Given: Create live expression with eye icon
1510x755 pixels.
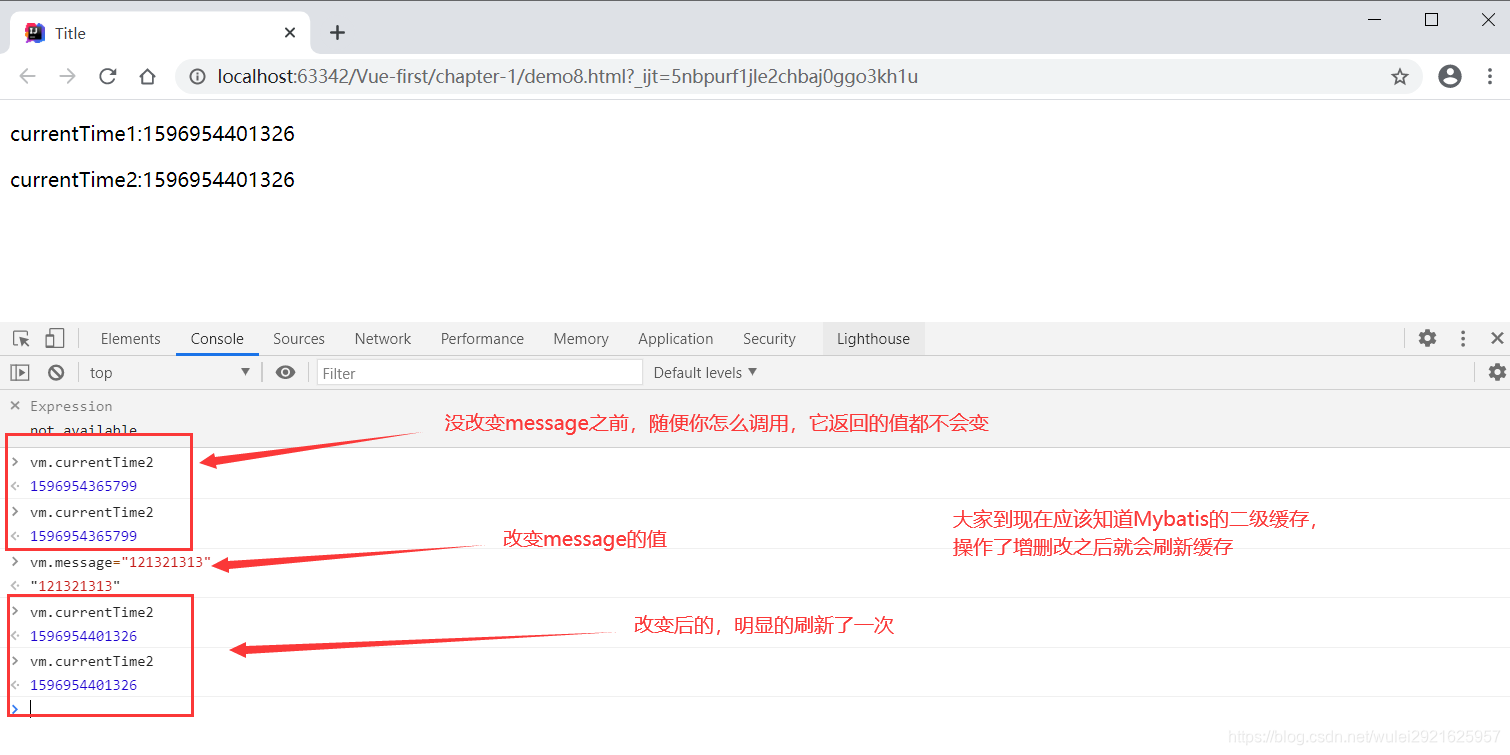Looking at the screenshot, I should click(286, 372).
